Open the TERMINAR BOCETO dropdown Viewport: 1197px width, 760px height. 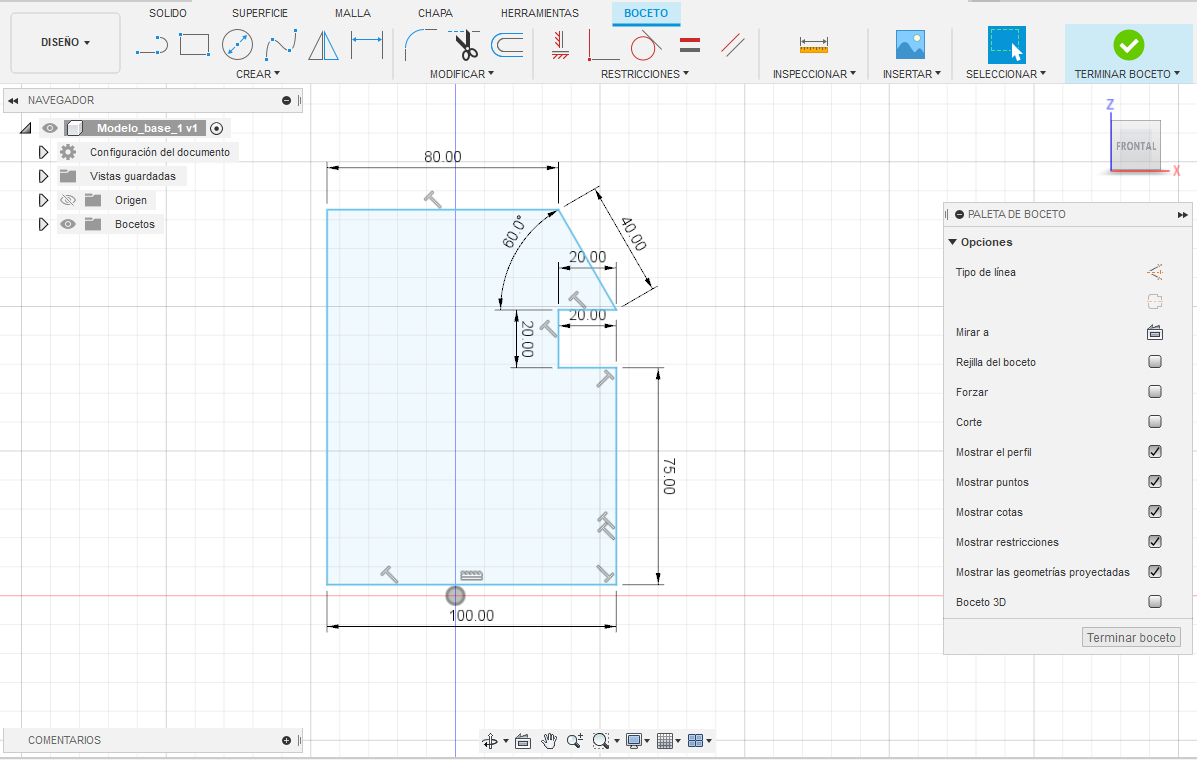tap(1128, 74)
